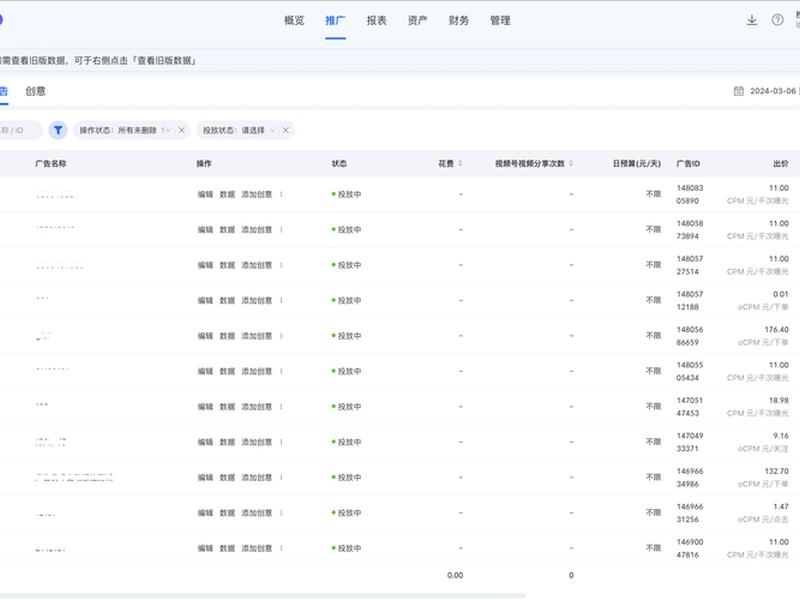The width and height of the screenshot is (800, 600).
Task: Click 数据 for ad 148058 73894
Action: [x=227, y=230]
